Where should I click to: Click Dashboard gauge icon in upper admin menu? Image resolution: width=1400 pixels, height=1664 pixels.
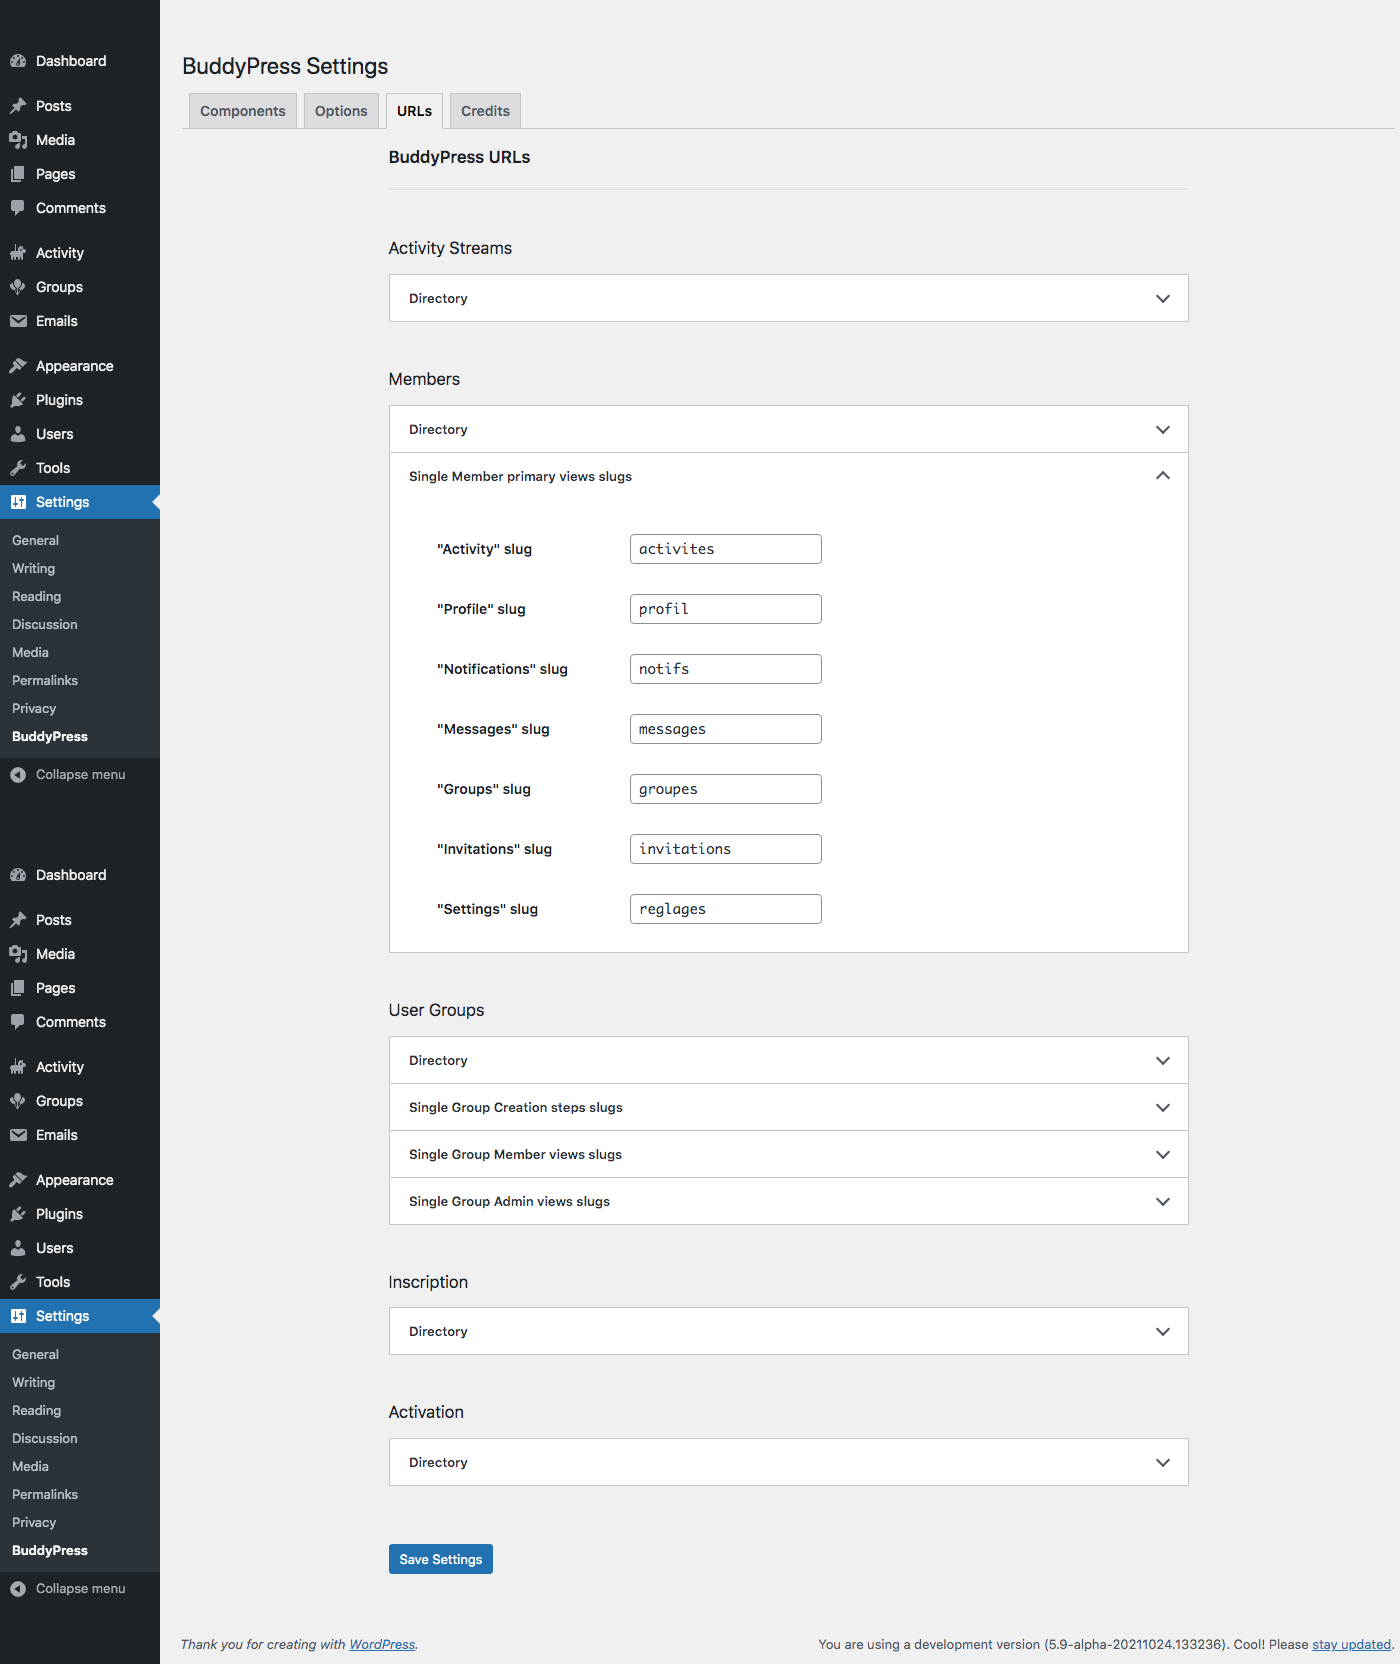pyautogui.click(x=18, y=61)
